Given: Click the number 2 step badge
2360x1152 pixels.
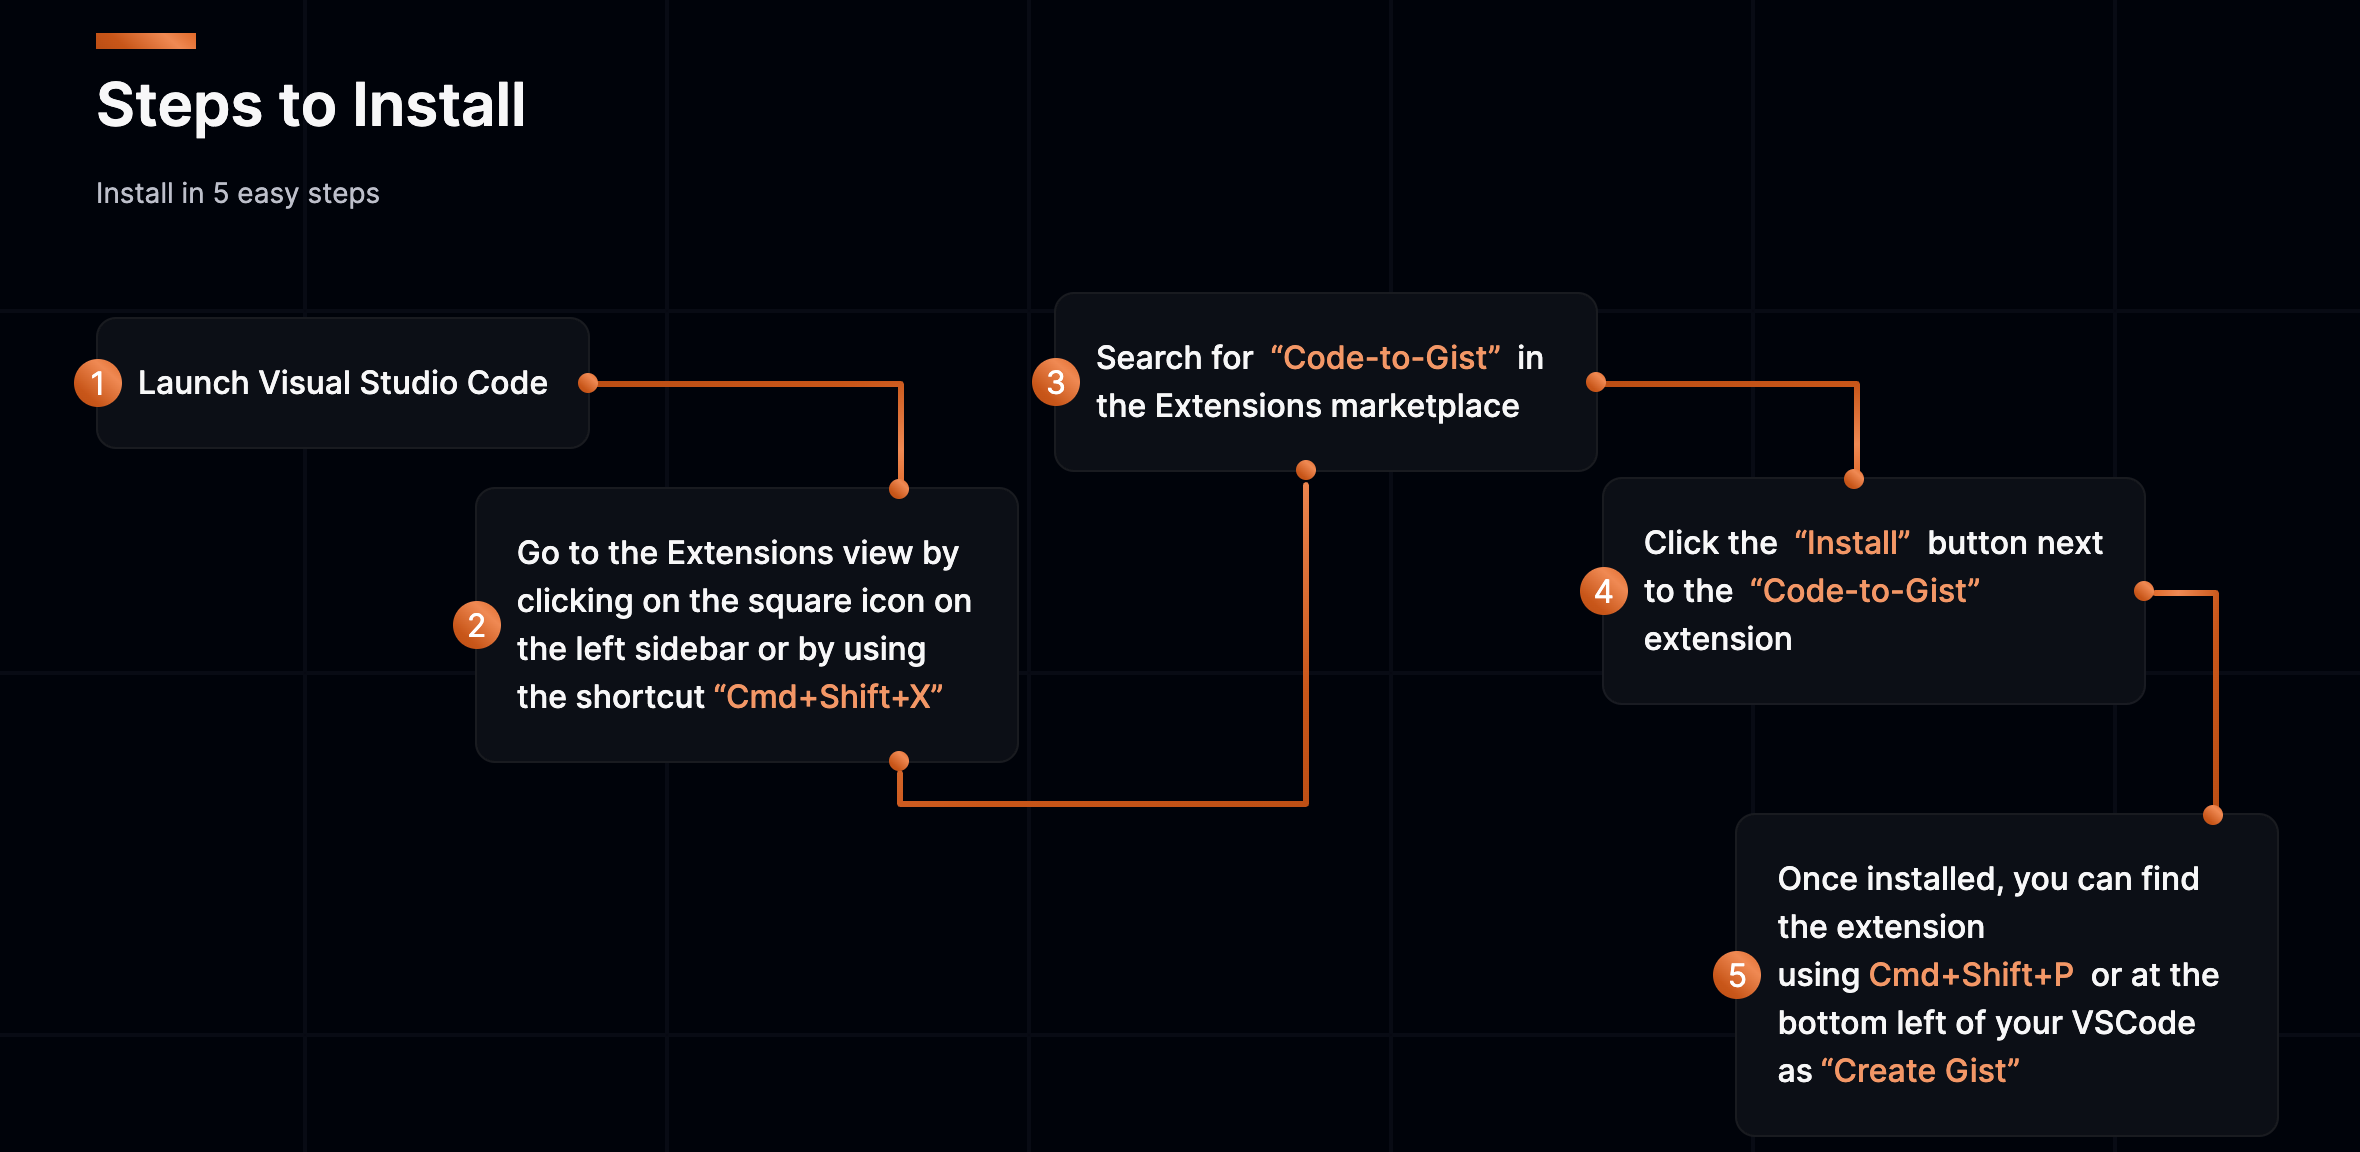Looking at the screenshot, I should (477, 625).
